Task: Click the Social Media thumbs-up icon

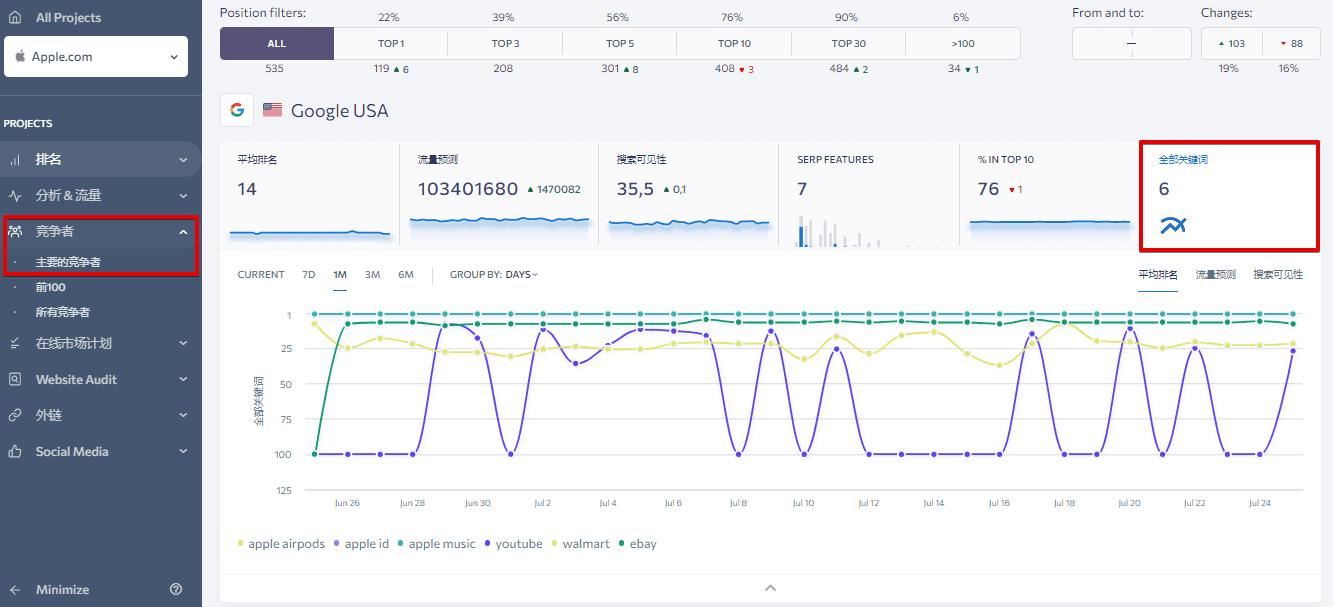Action: (x=15, y=451)
